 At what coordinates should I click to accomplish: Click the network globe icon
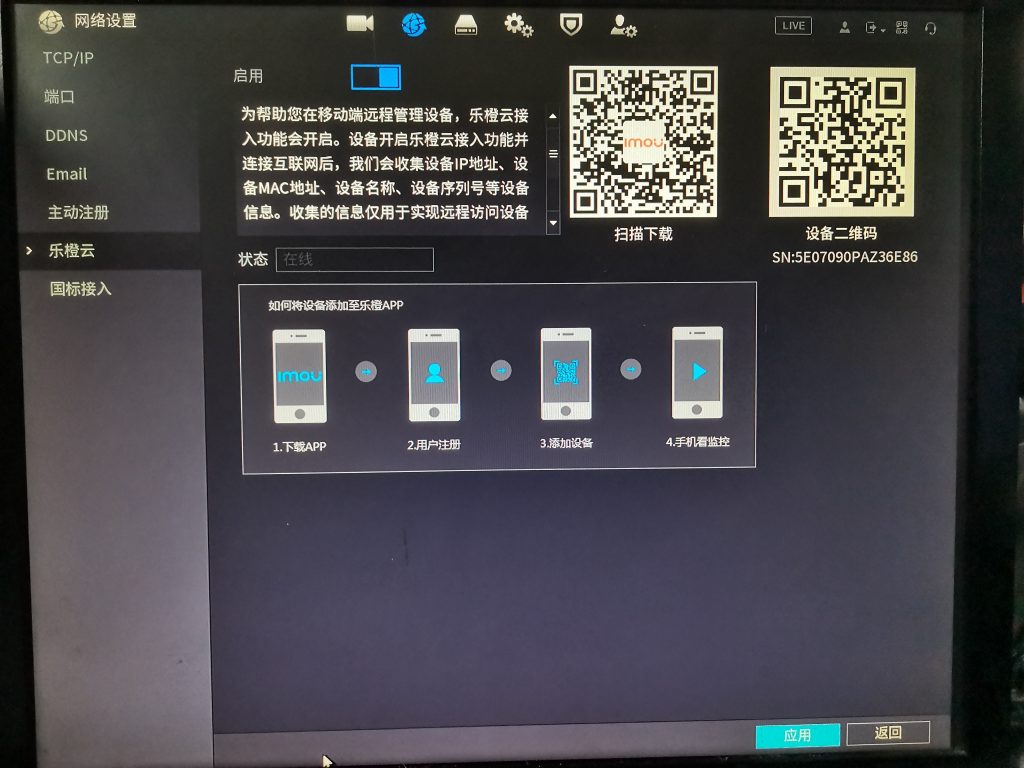(x=413, y=25)
